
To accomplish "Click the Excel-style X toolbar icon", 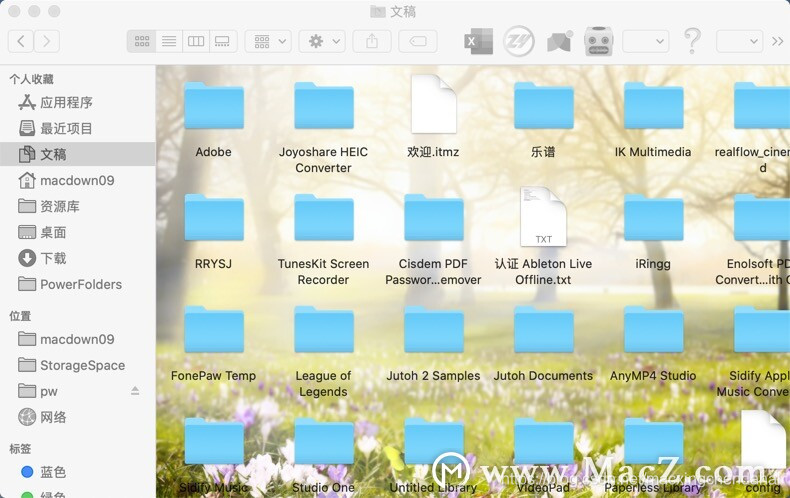I will coord(478,41).
